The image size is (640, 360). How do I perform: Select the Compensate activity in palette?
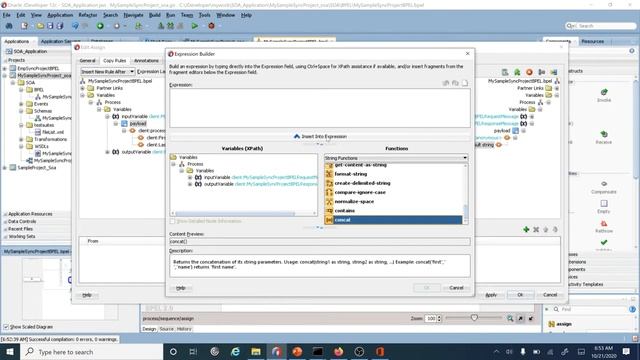pyautogui.click(x=604, y=187)
